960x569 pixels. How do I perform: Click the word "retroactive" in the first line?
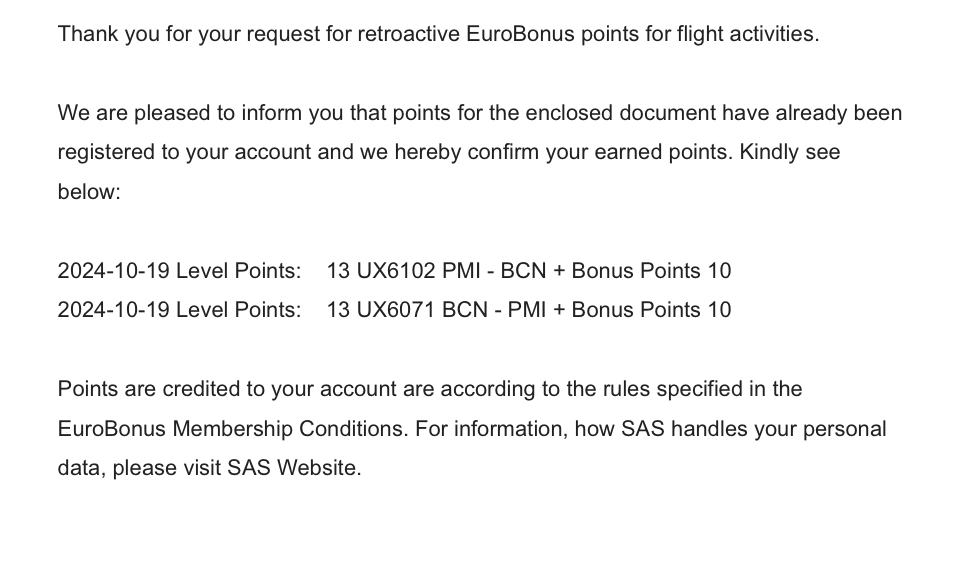coord(408,34)
